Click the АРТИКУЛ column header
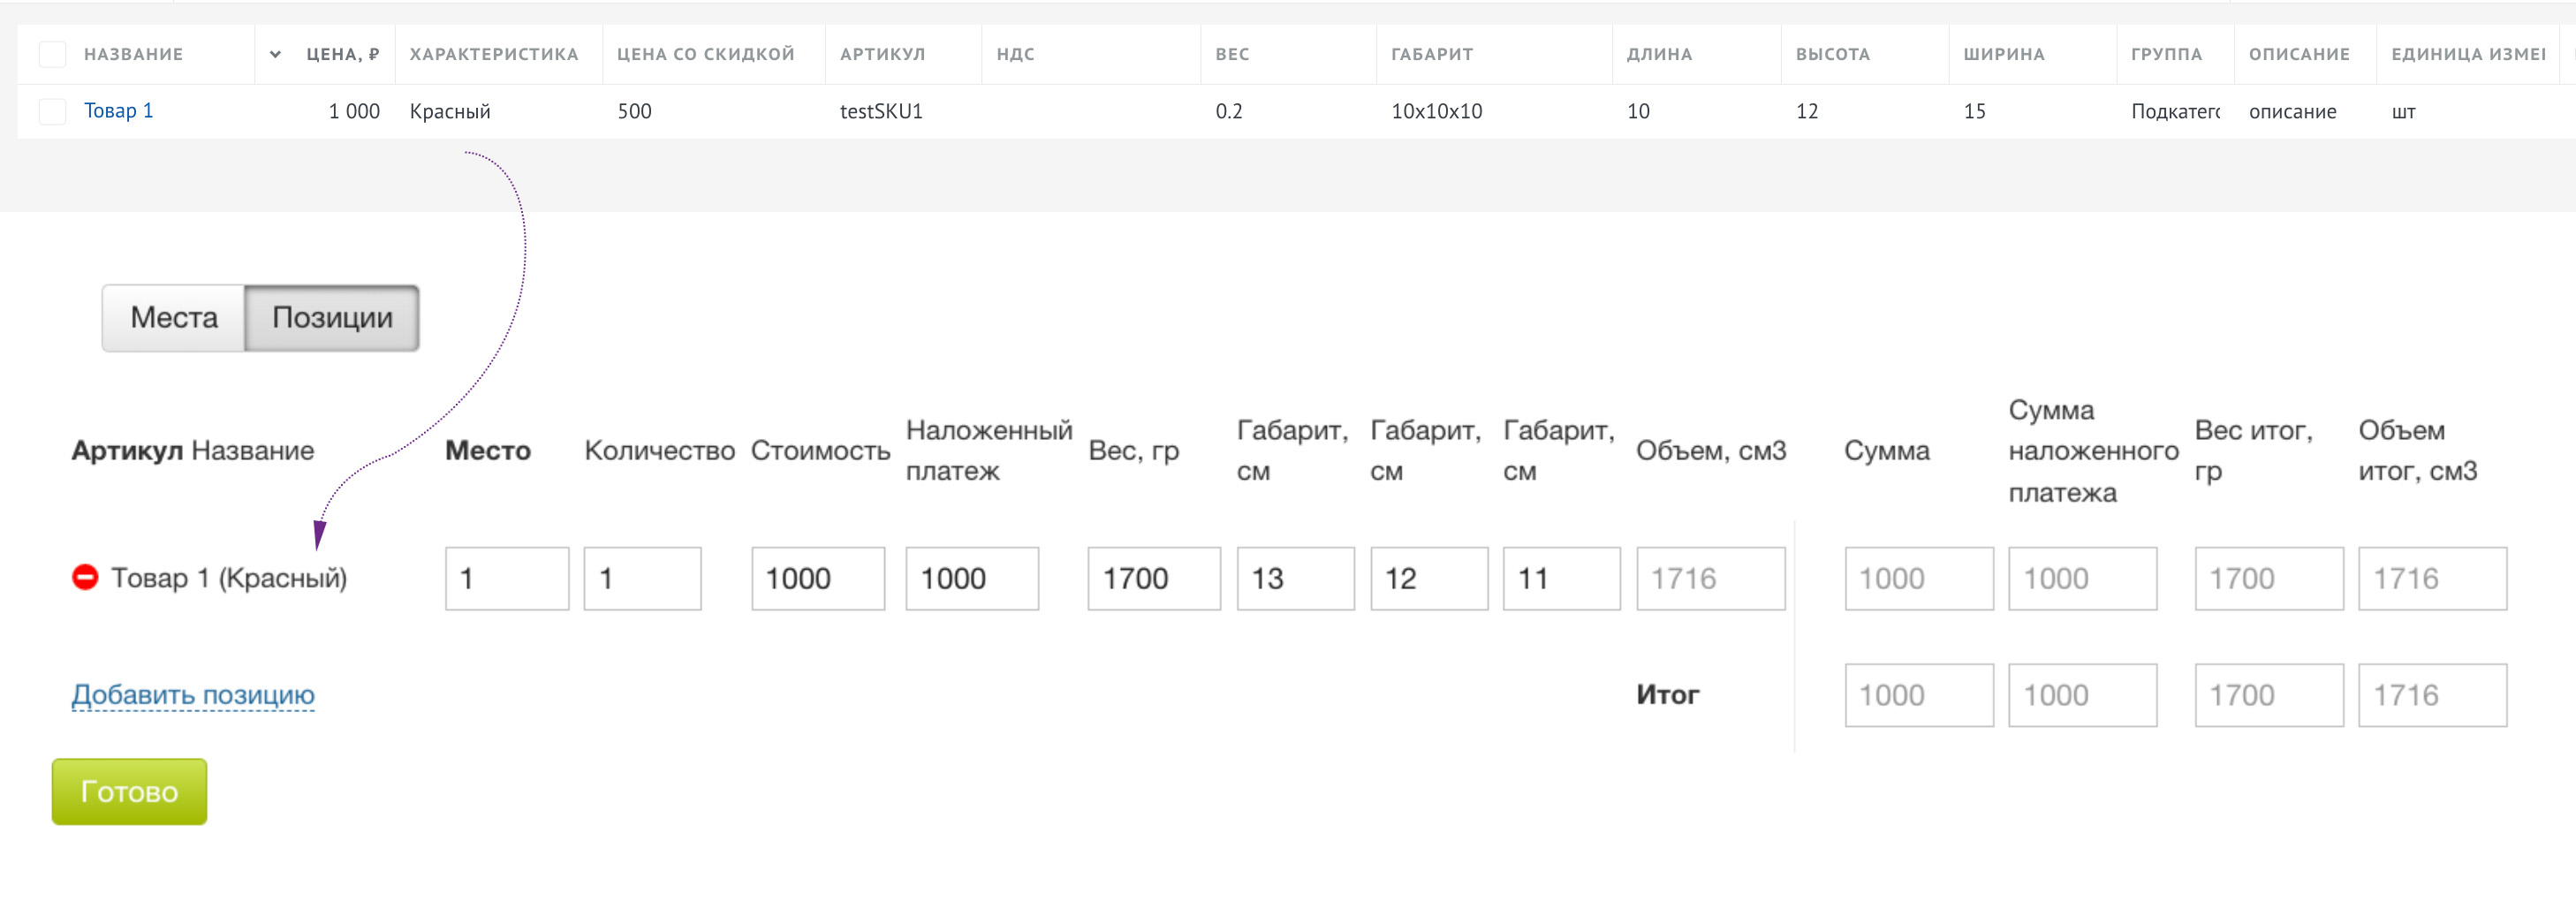Screen dimensions: 2576x901 point(882,54)
